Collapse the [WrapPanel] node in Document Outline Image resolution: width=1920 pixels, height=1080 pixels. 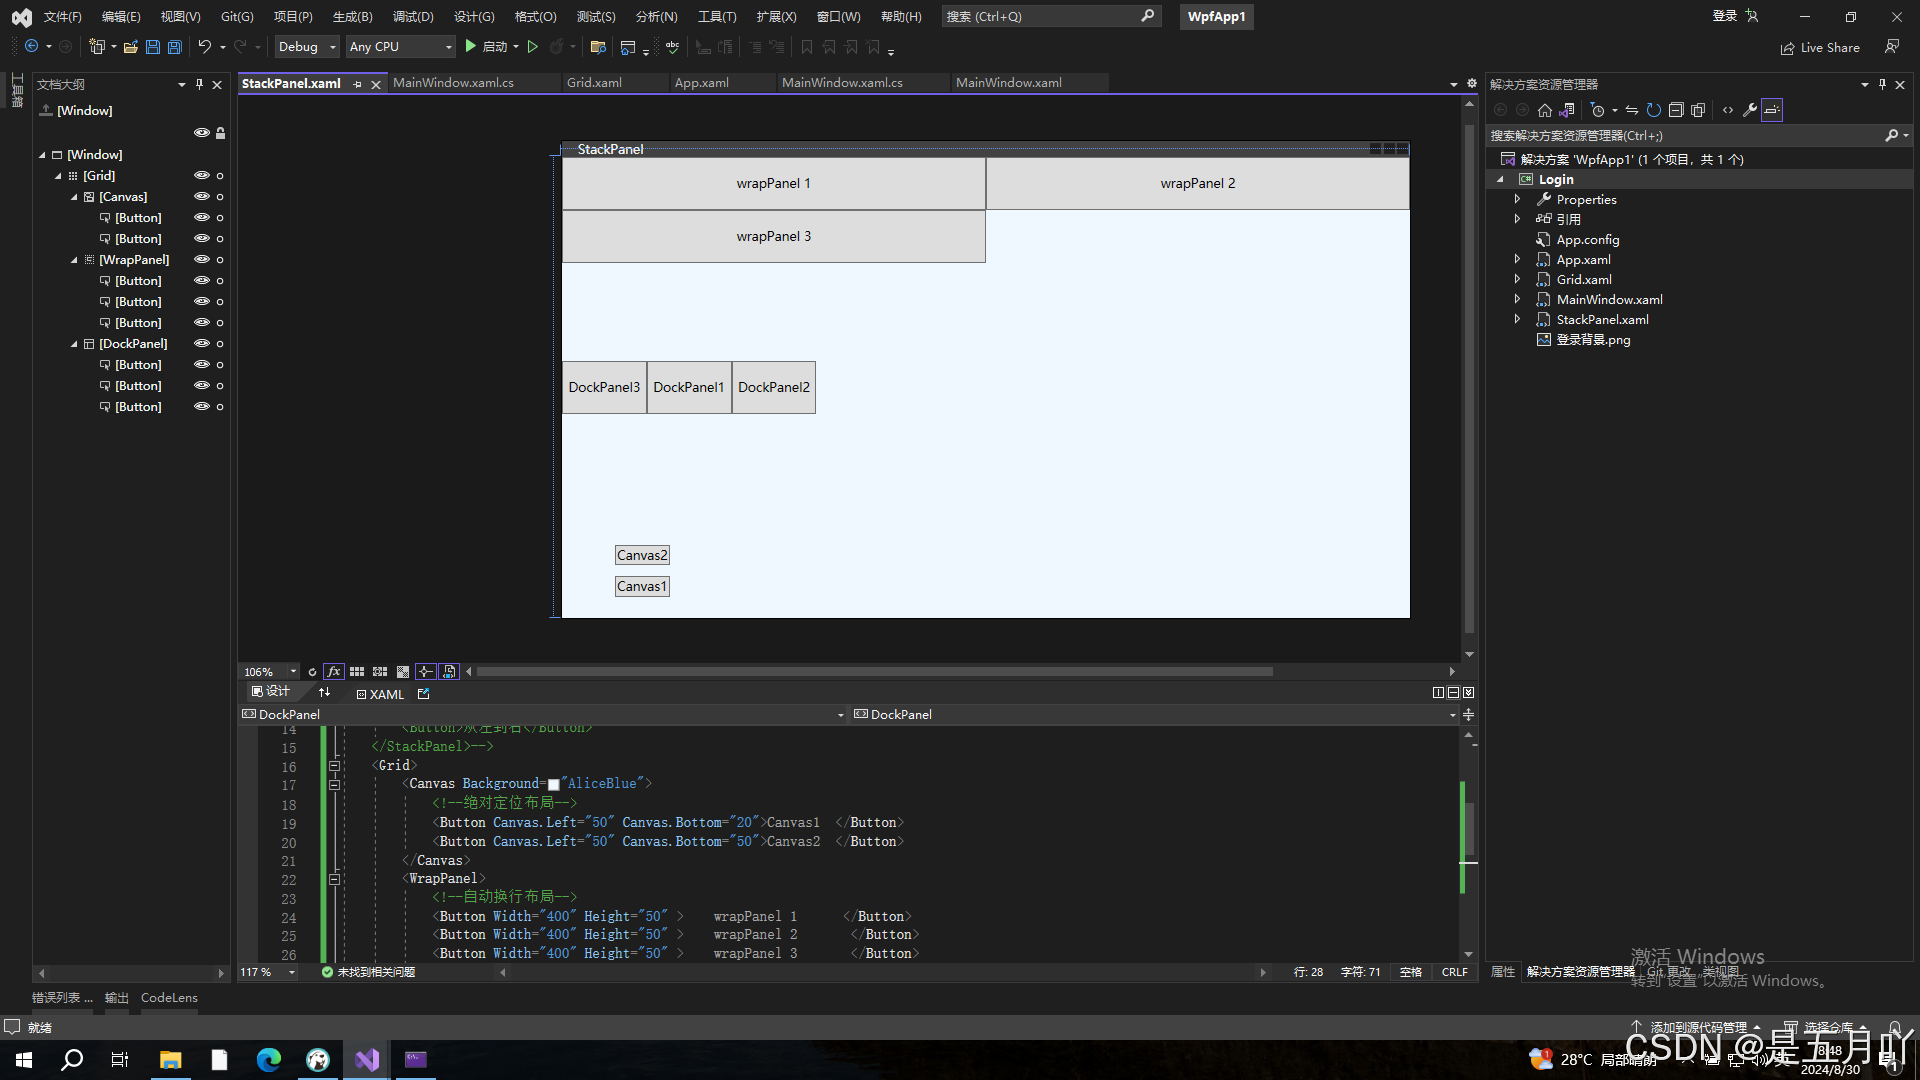pos(74,260)
